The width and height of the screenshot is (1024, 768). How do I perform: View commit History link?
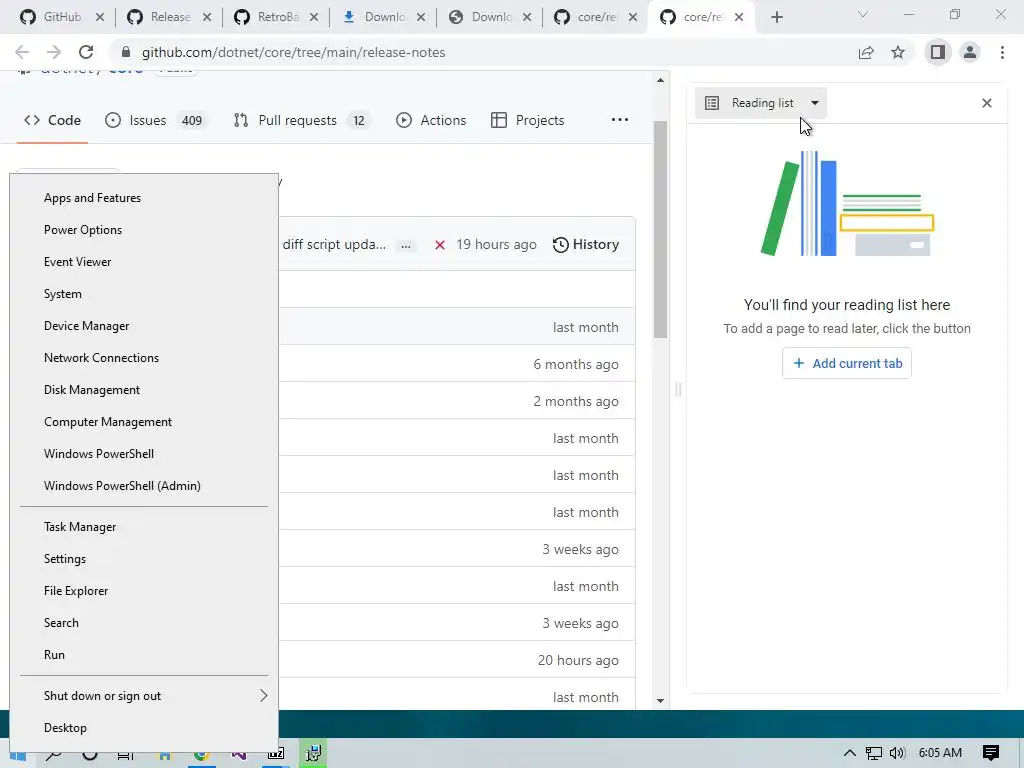[586, 244]
